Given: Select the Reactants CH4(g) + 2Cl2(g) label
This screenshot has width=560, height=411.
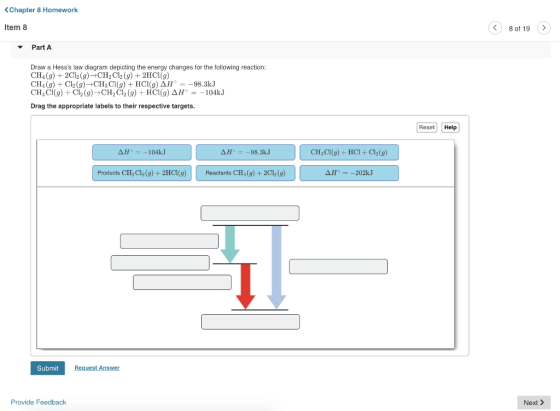Looking at the screenshot, I should [245, 173].
